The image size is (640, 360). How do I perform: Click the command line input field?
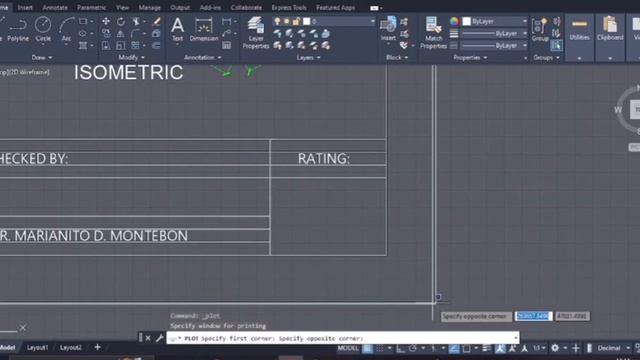pyautogui.click(x=343, y=338)
